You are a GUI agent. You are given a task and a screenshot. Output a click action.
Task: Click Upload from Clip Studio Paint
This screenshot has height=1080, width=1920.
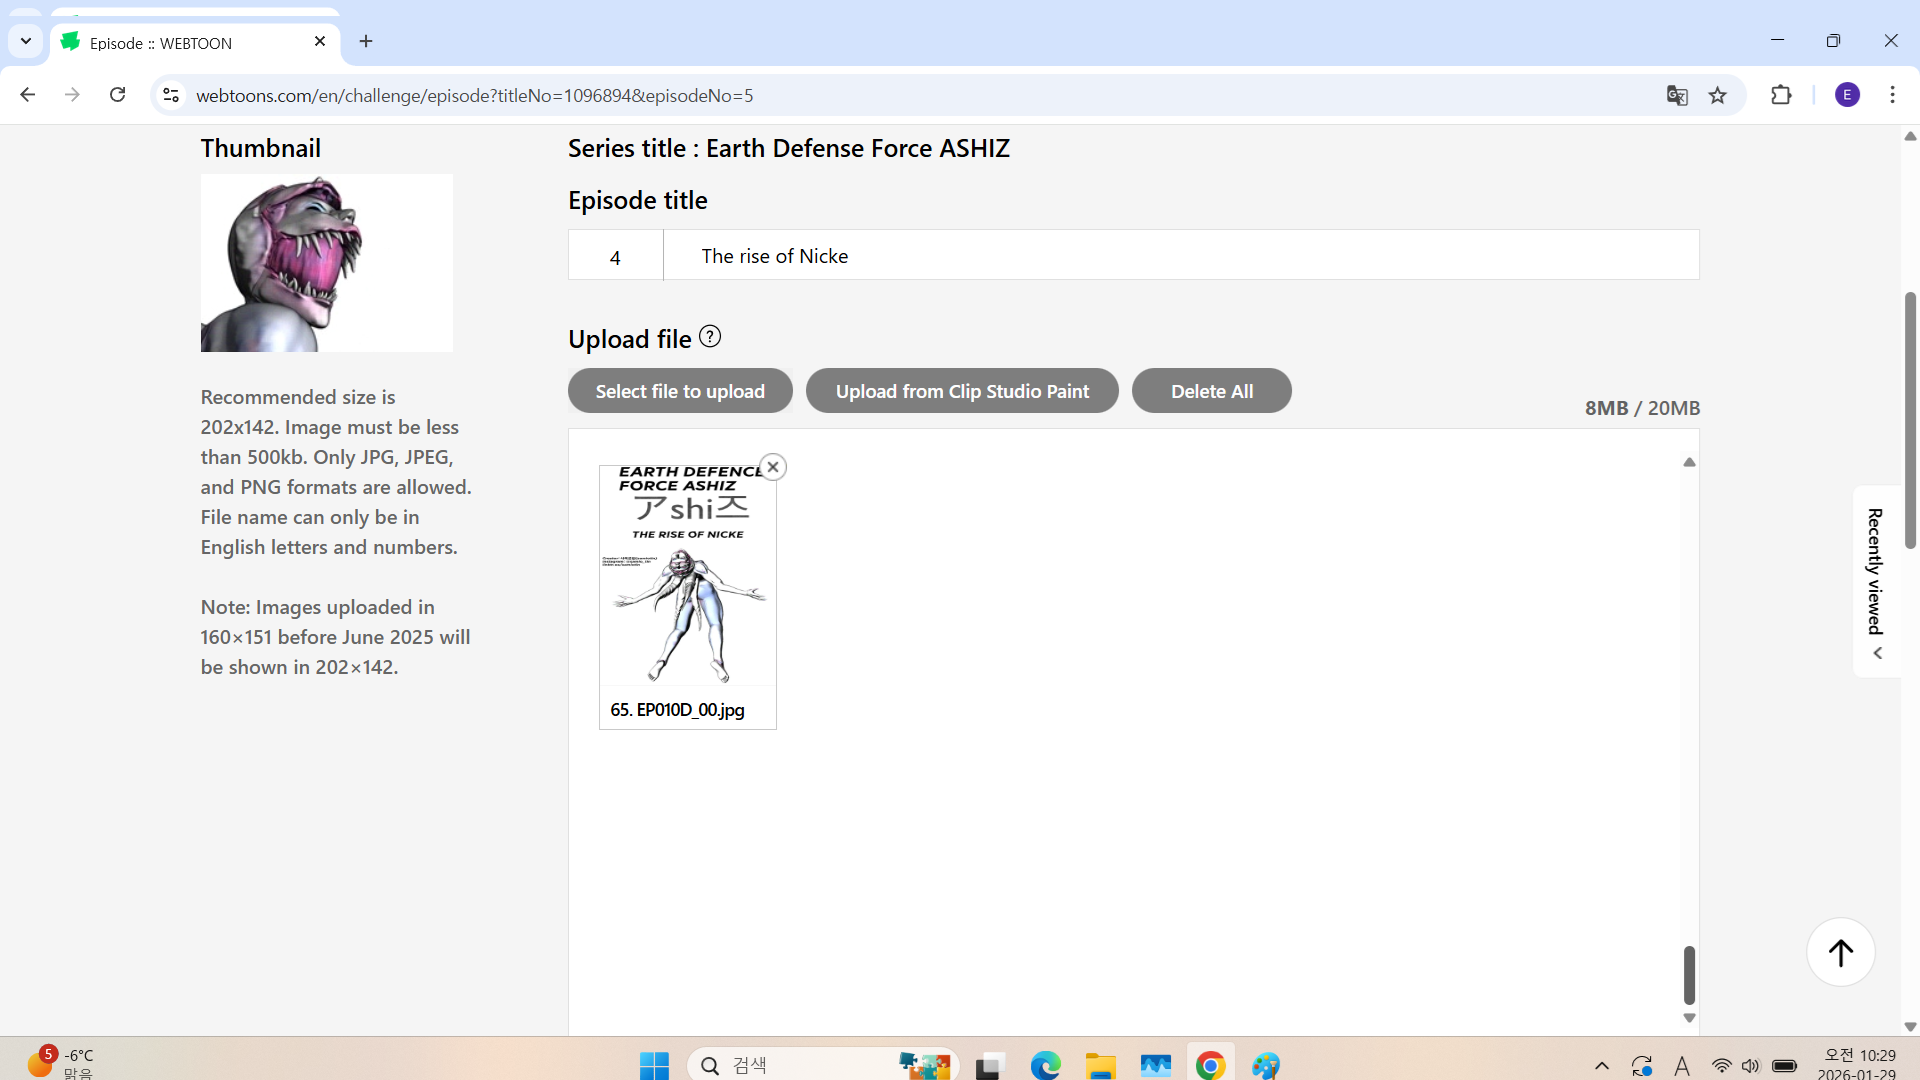point(962,391)
